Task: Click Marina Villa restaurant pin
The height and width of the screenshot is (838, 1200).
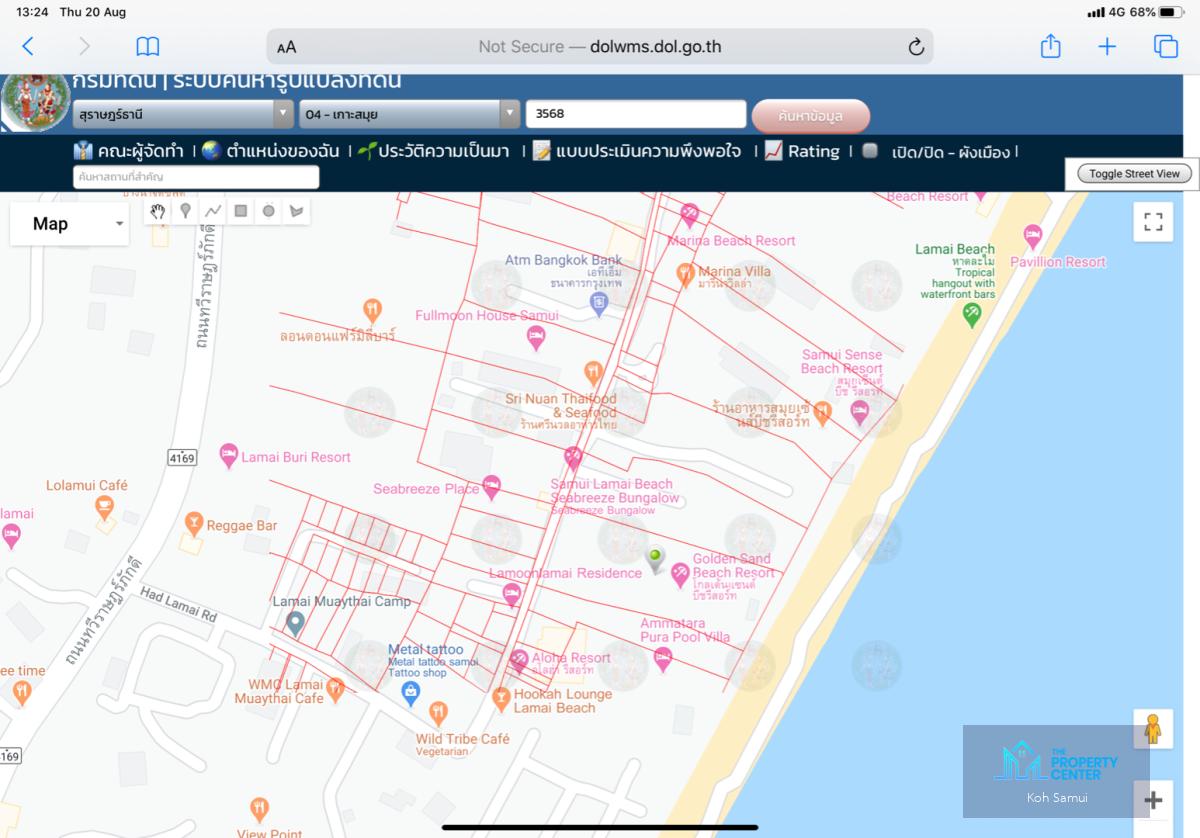Action: coord(685,274)
